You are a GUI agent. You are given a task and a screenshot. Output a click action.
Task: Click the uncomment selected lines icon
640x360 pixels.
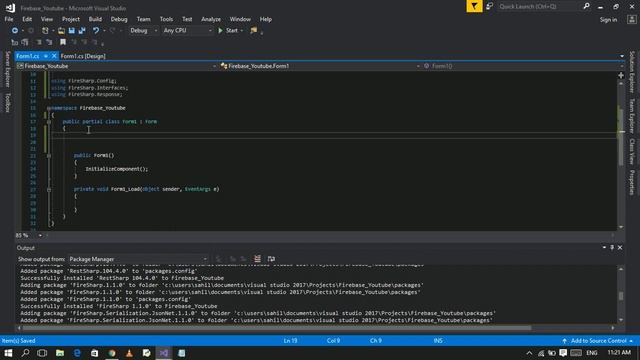point(49,42)
